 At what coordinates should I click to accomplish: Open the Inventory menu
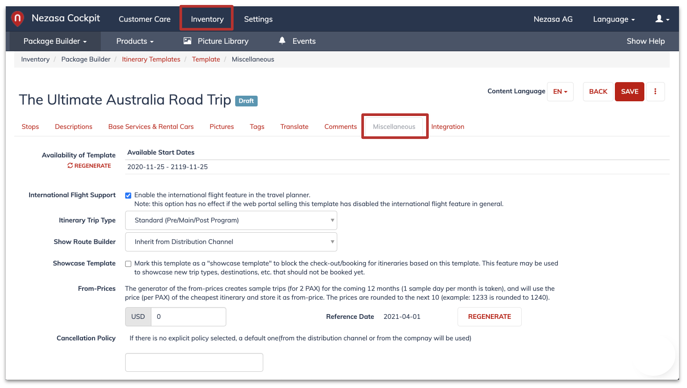pyautogui.click(x=207, y=19)
